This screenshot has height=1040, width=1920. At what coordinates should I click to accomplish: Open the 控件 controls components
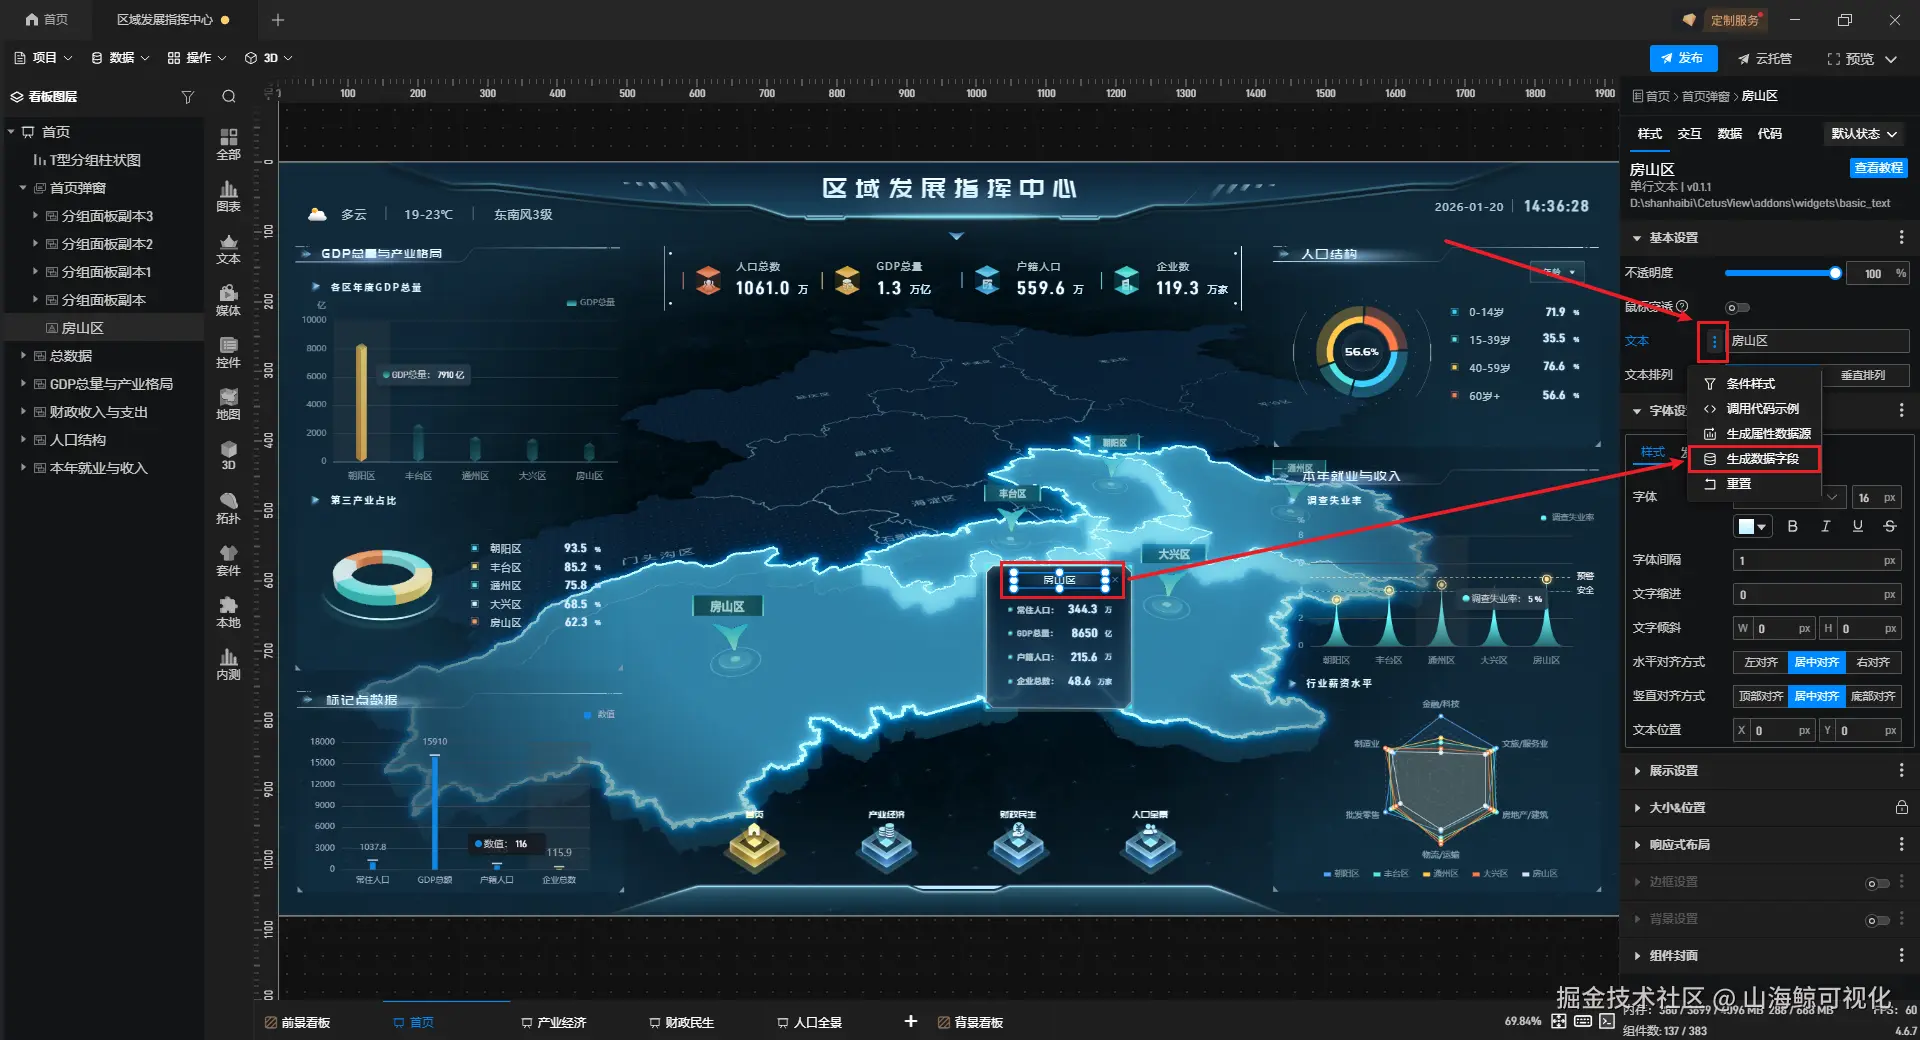229,351
